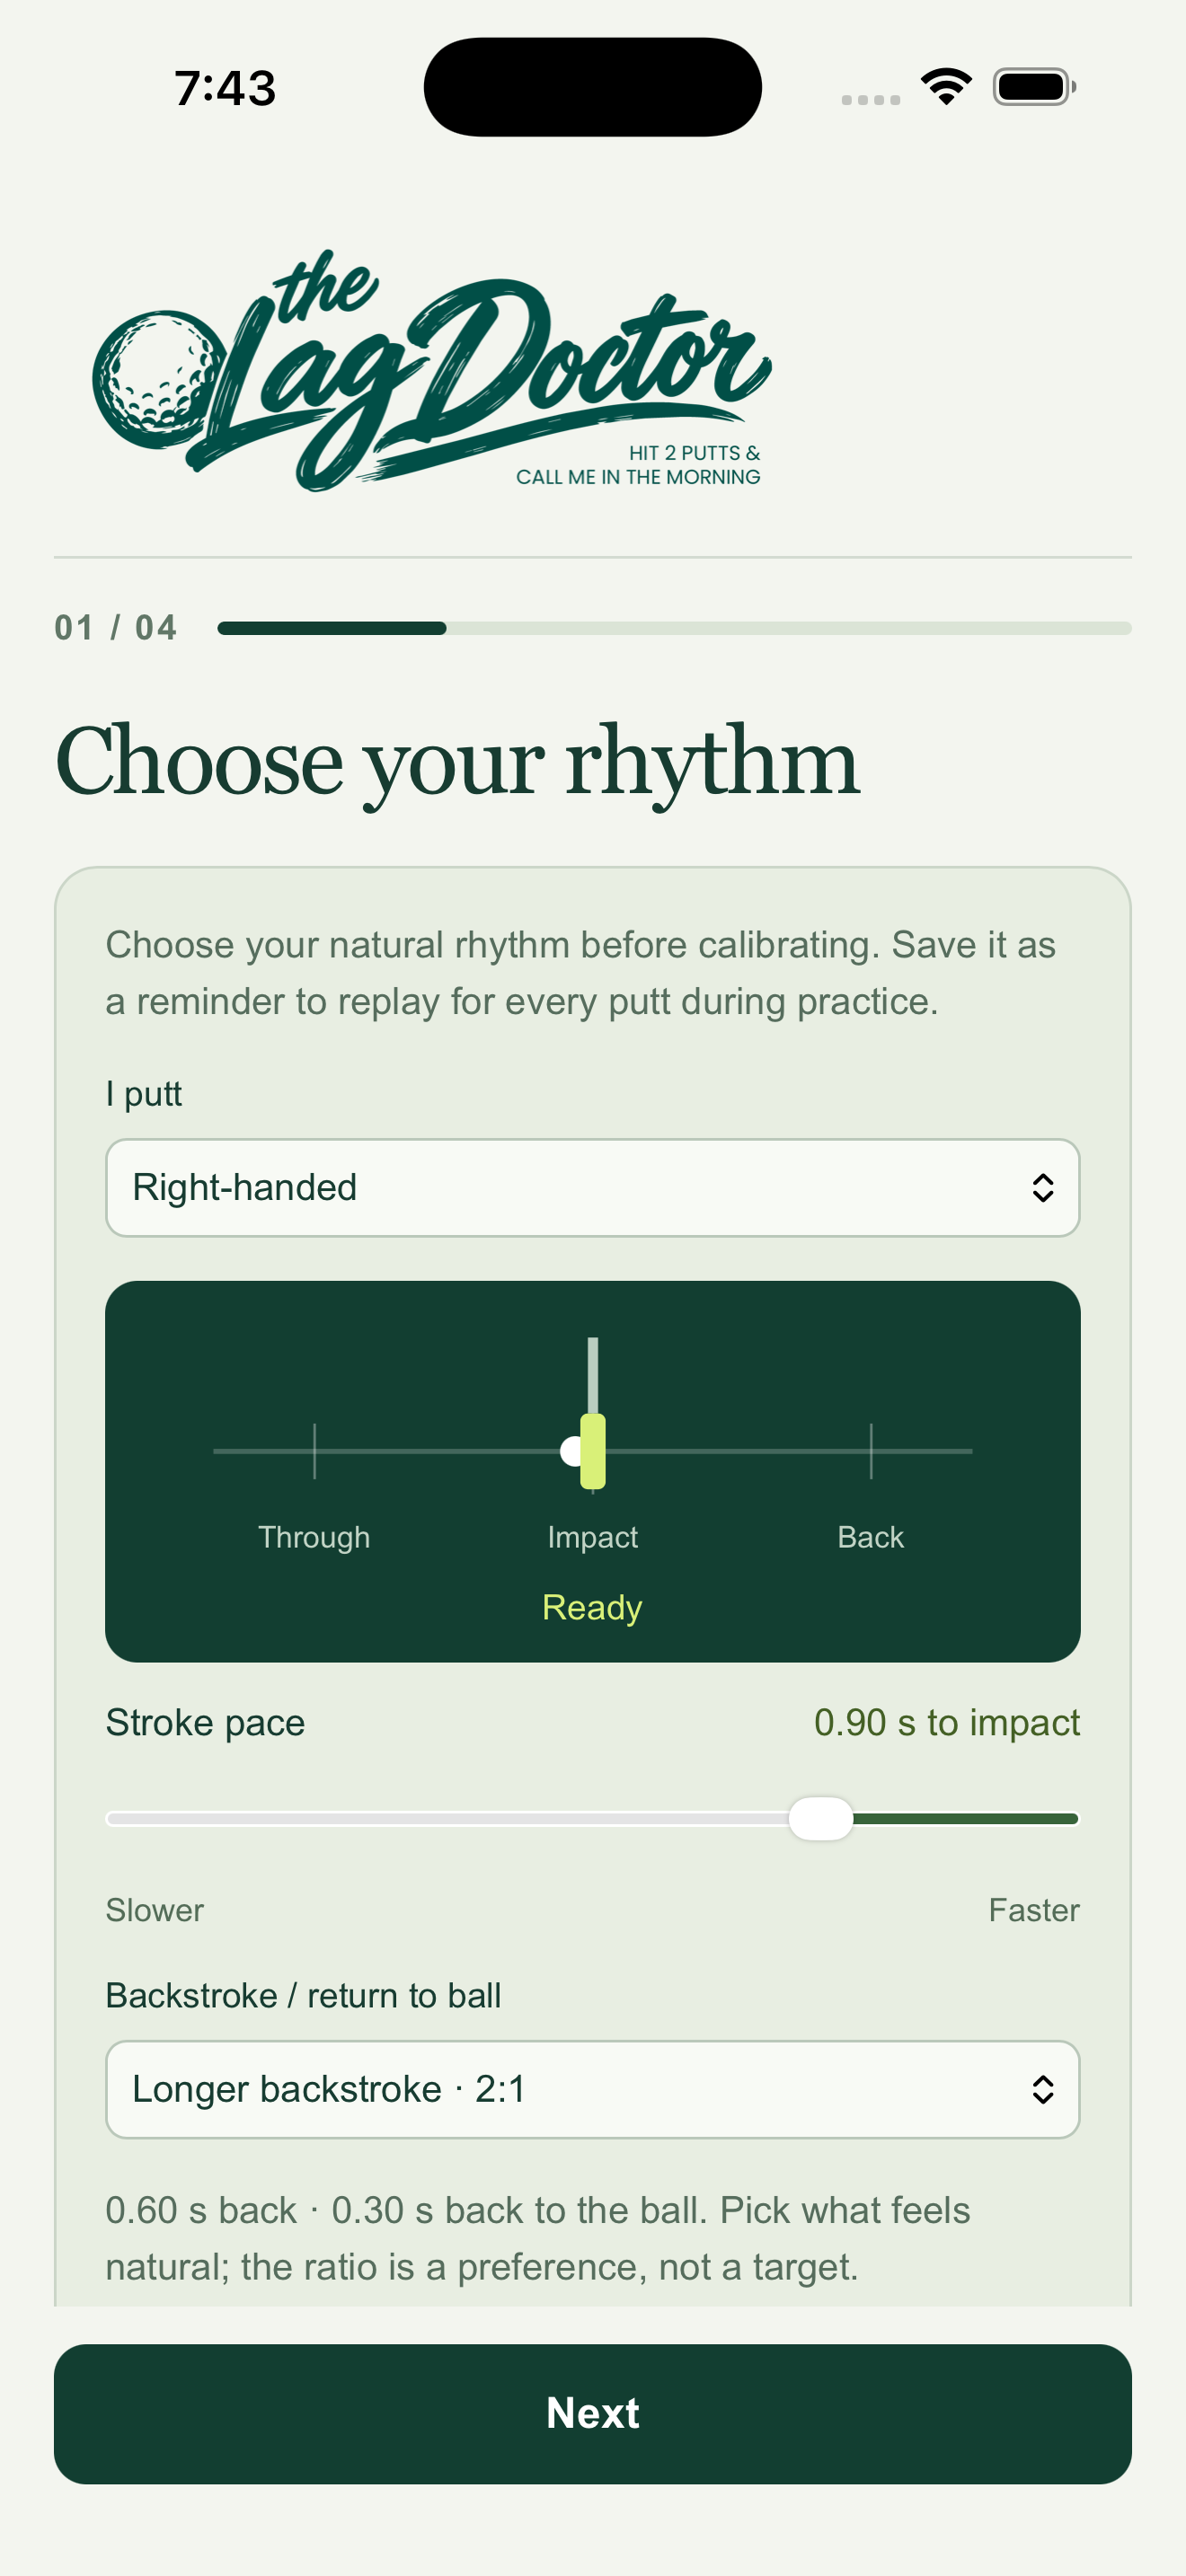Click the Wi-Fi status icon

point(946,86)
